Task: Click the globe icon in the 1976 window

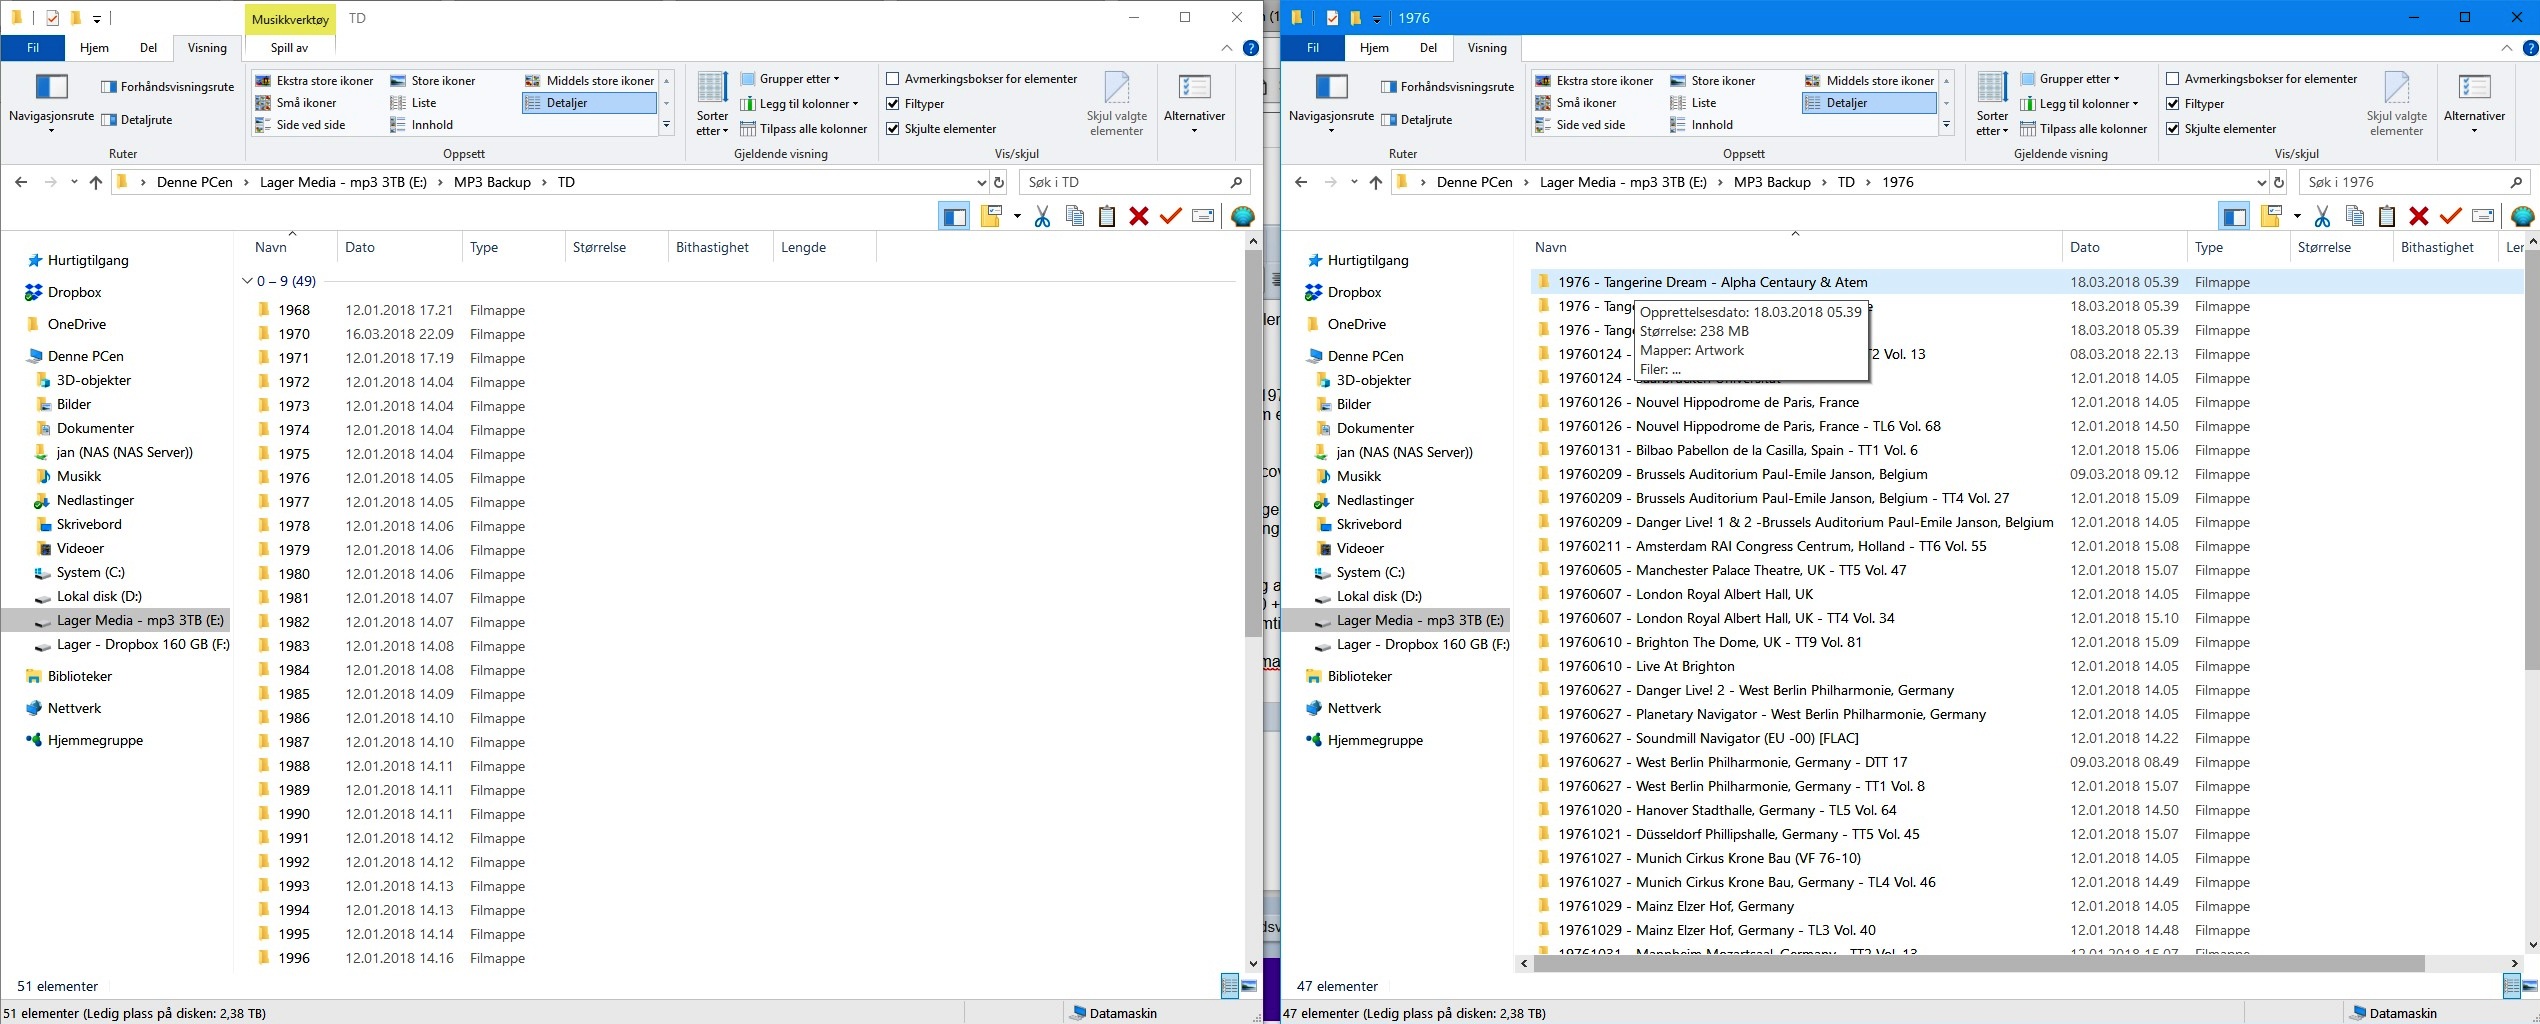Action: (2523, 216)
